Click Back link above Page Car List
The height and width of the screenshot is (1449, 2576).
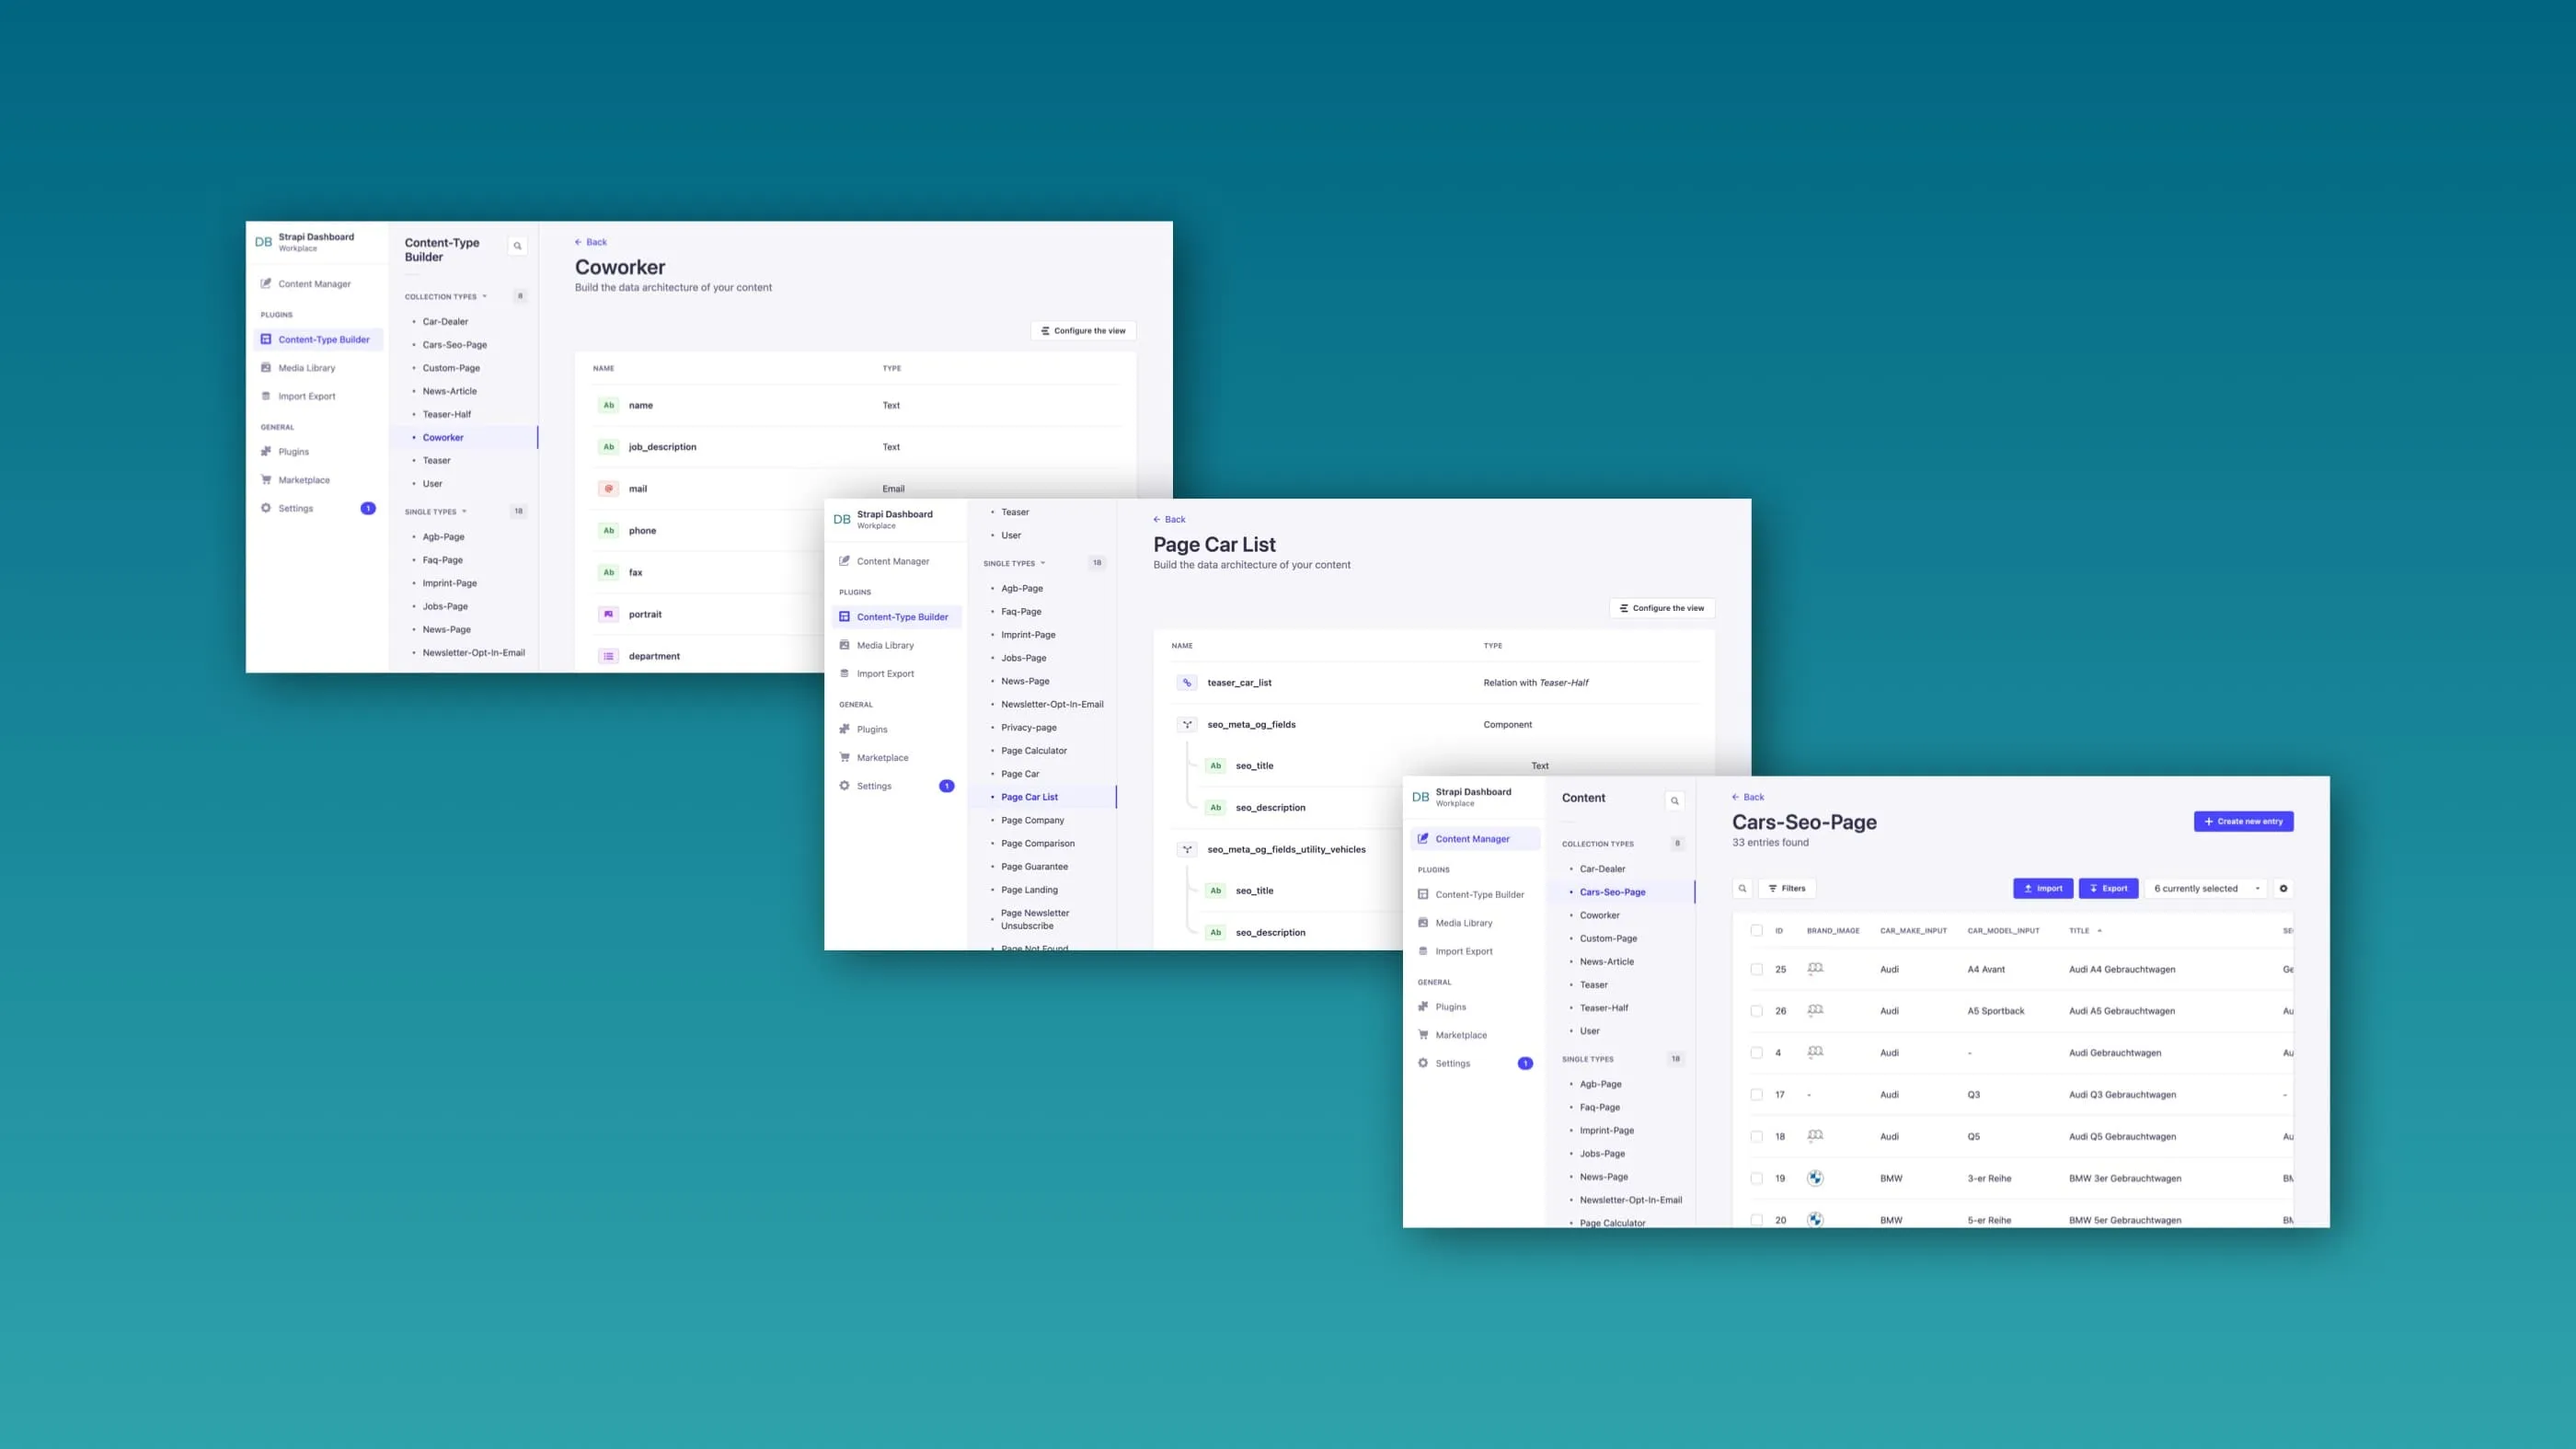[1169, 519]
